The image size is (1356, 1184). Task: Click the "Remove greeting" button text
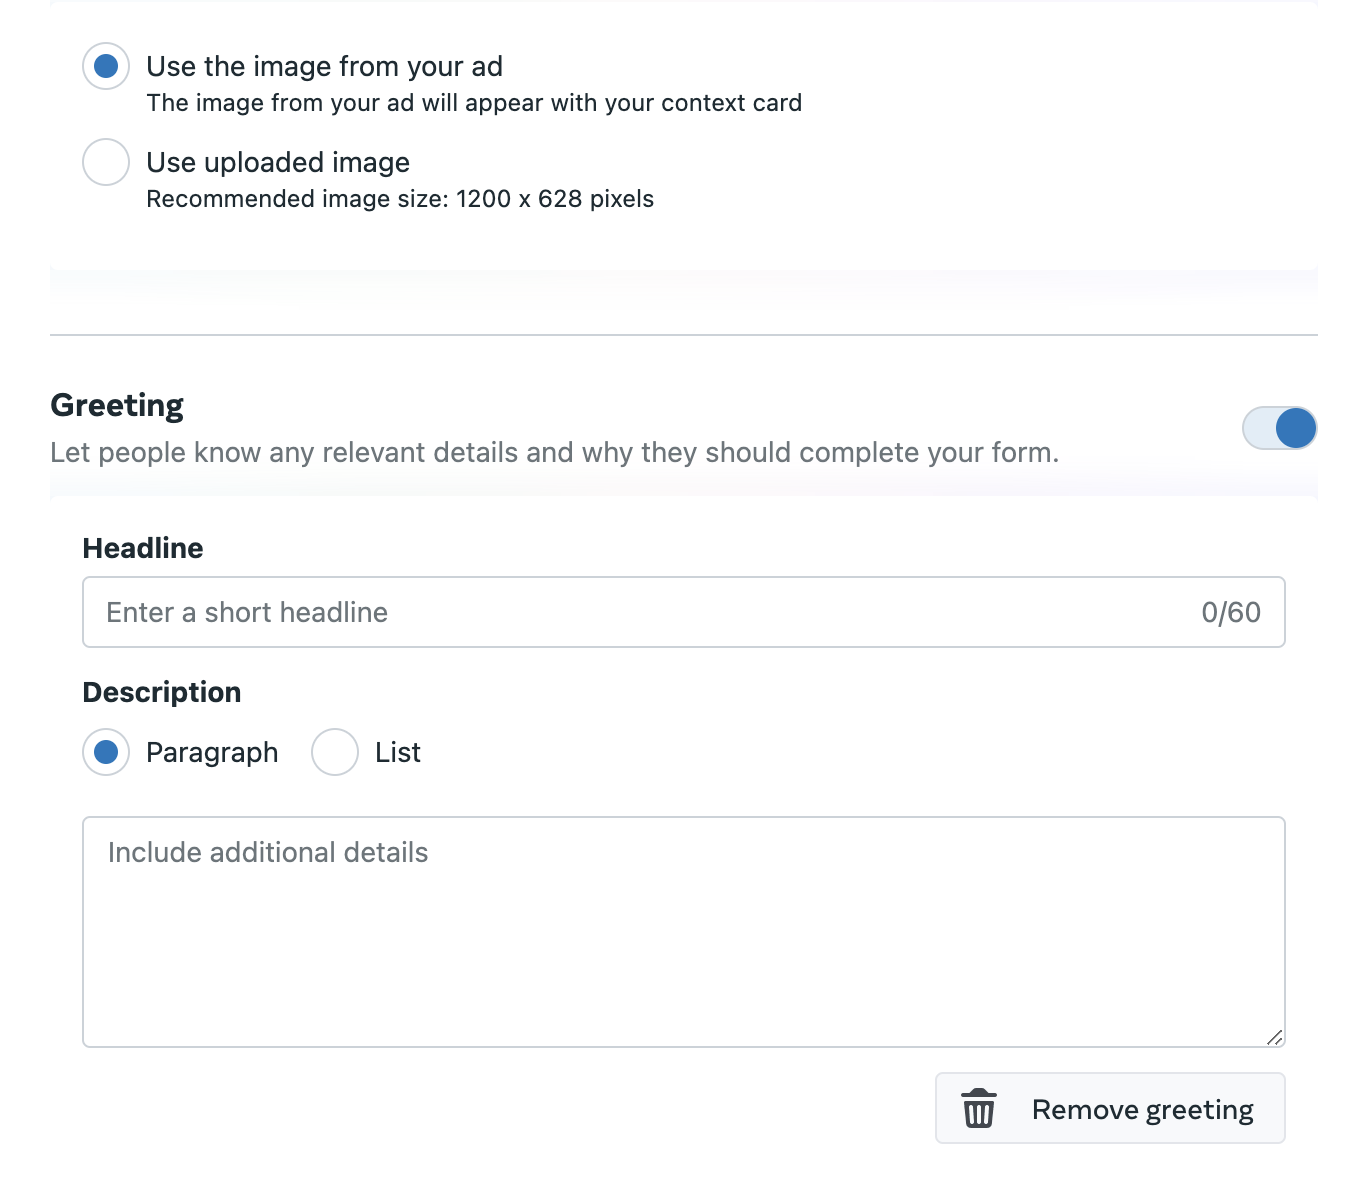[1142, 1110]
